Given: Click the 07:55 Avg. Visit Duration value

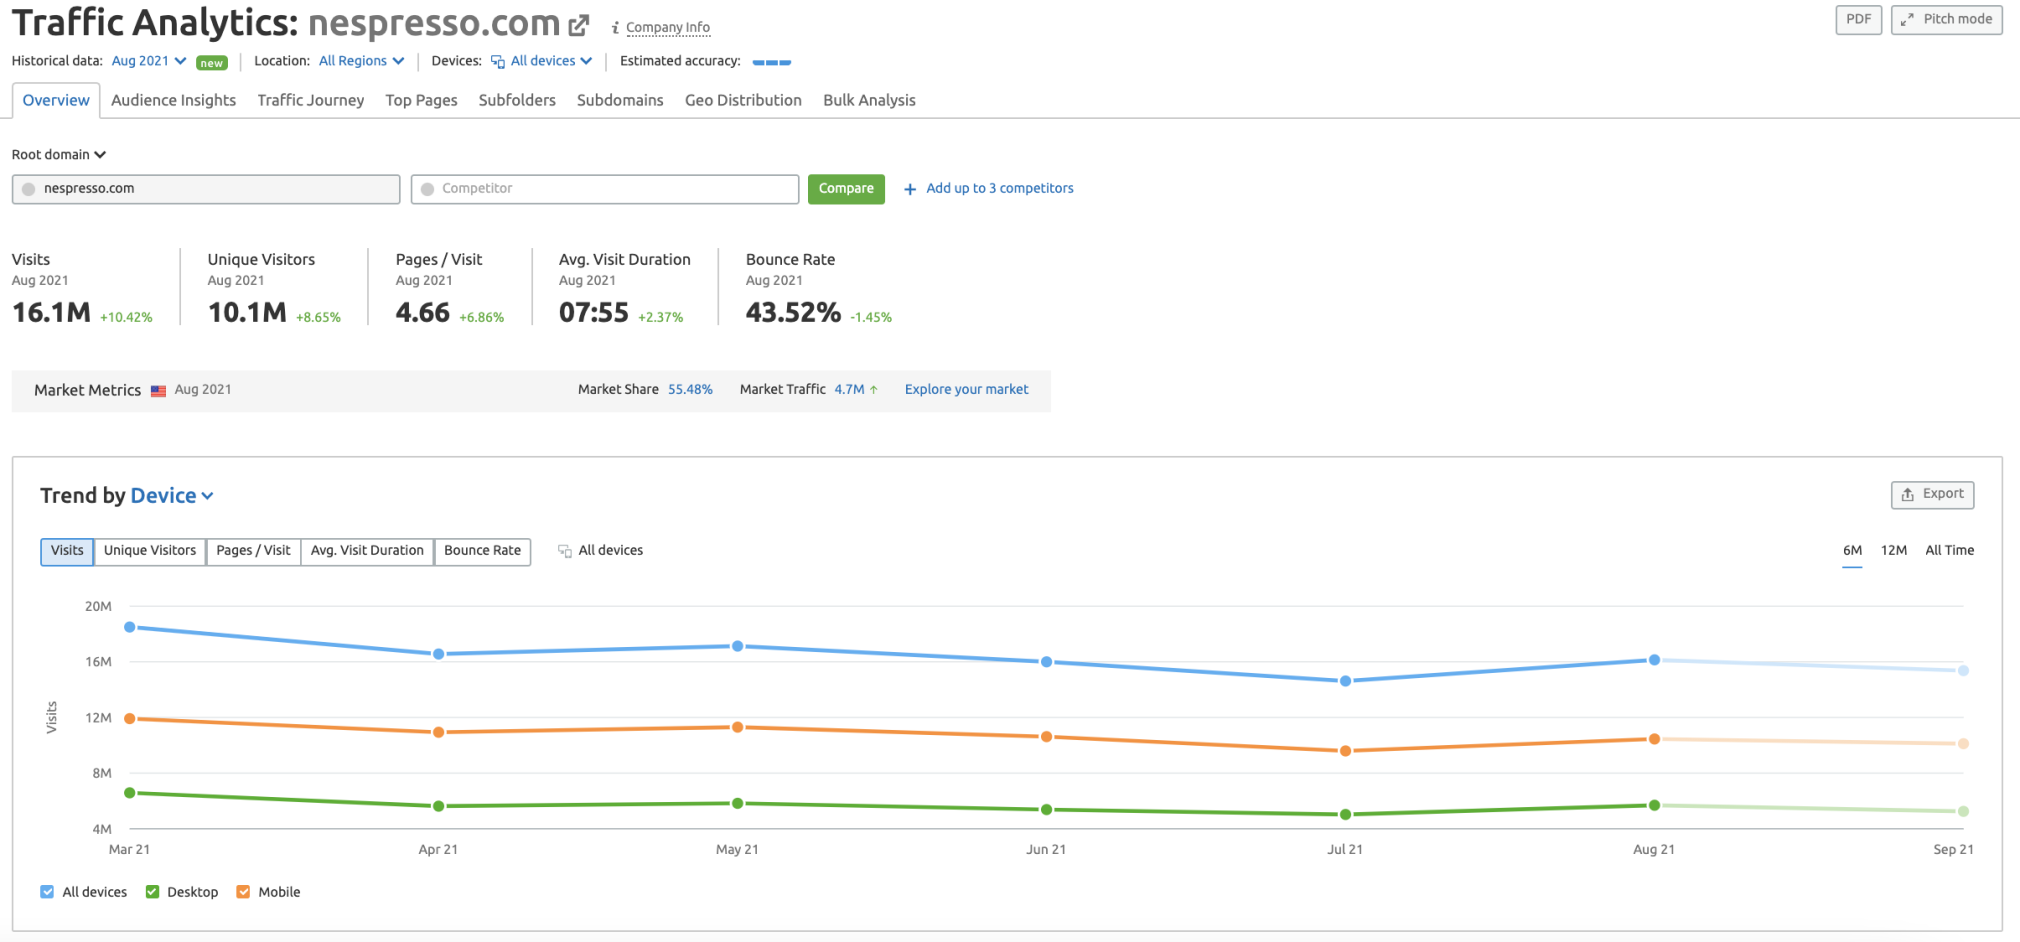Looking at the screenshot, I should 594,313.
